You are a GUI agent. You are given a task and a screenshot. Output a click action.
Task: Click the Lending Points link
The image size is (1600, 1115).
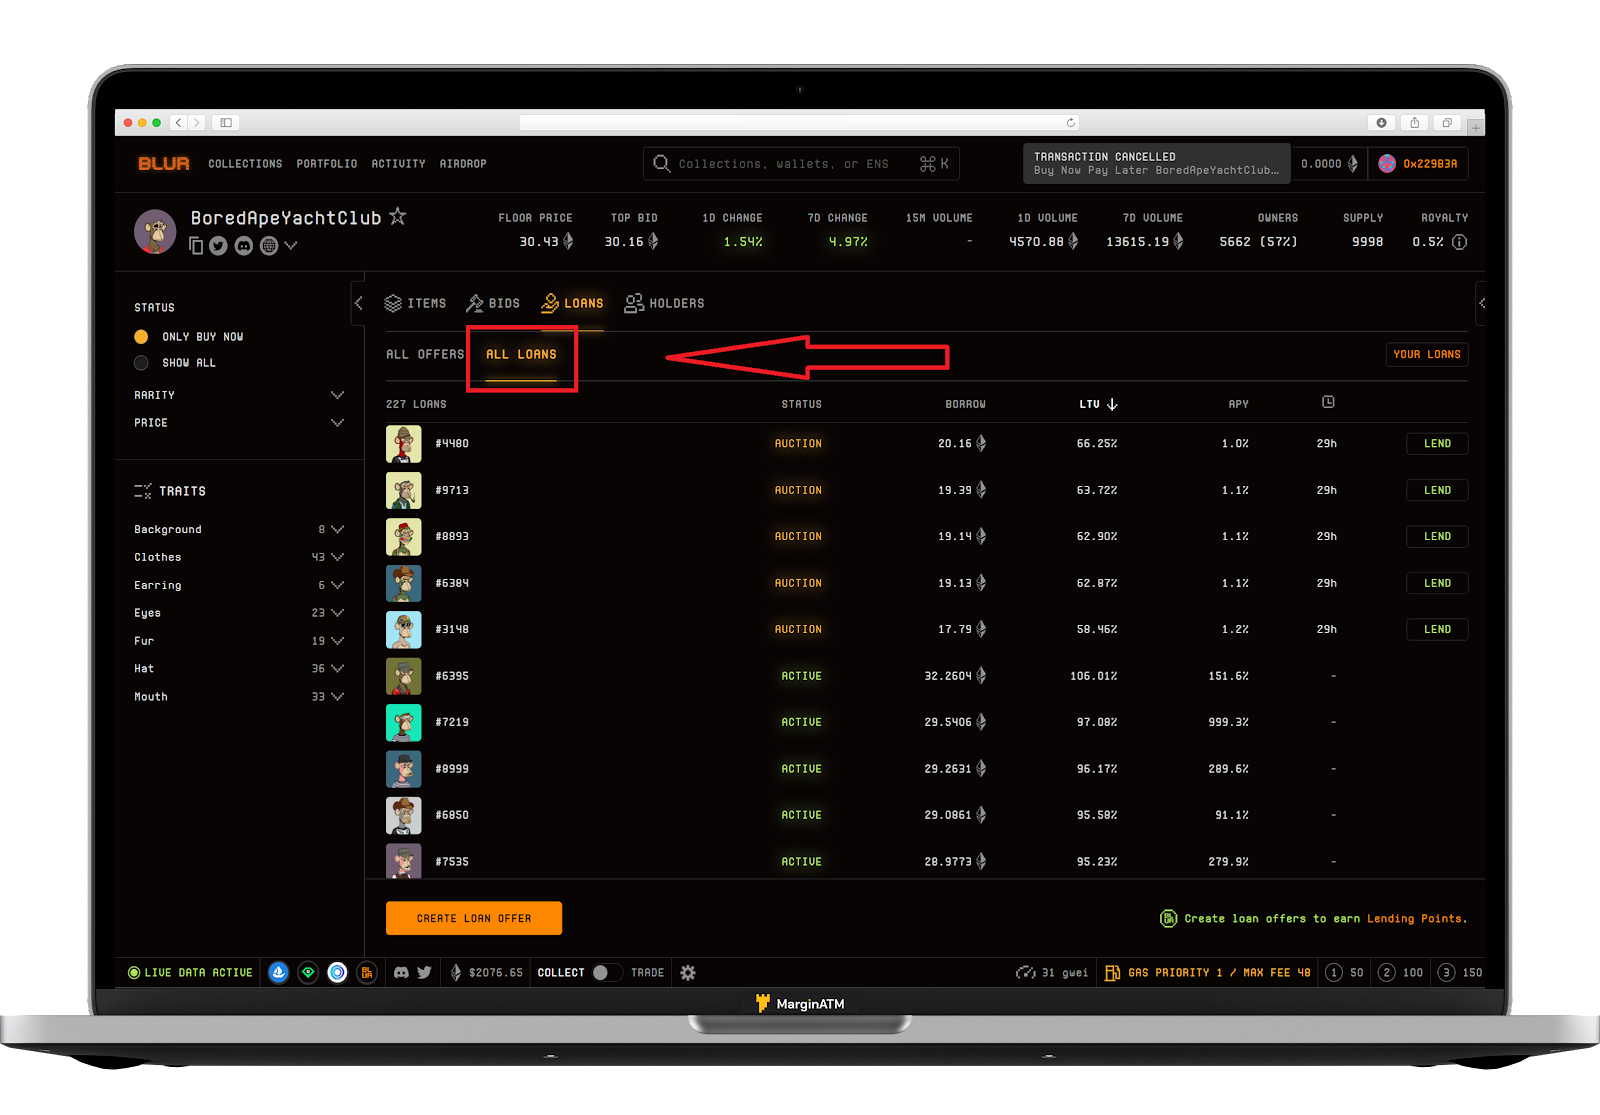pos(1416,918)
